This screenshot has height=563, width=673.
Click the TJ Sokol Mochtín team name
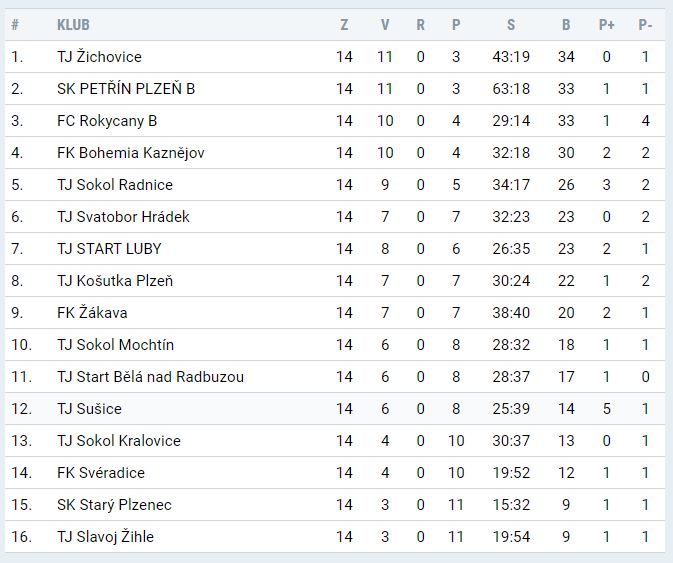click(115, 345)
